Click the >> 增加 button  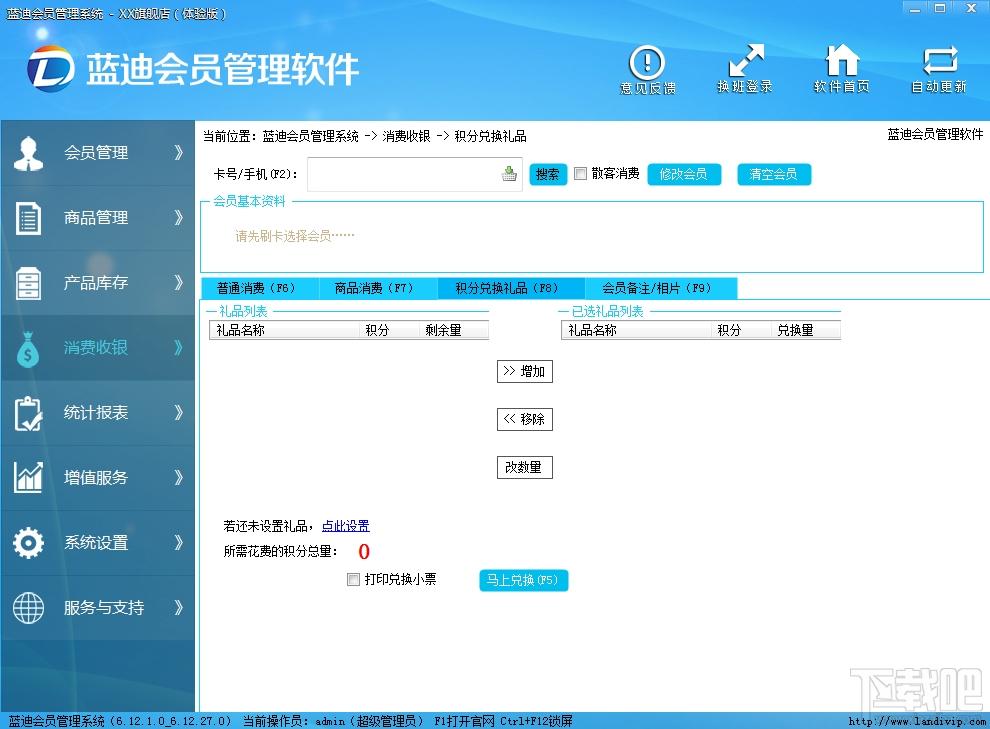tap(525, 371)
